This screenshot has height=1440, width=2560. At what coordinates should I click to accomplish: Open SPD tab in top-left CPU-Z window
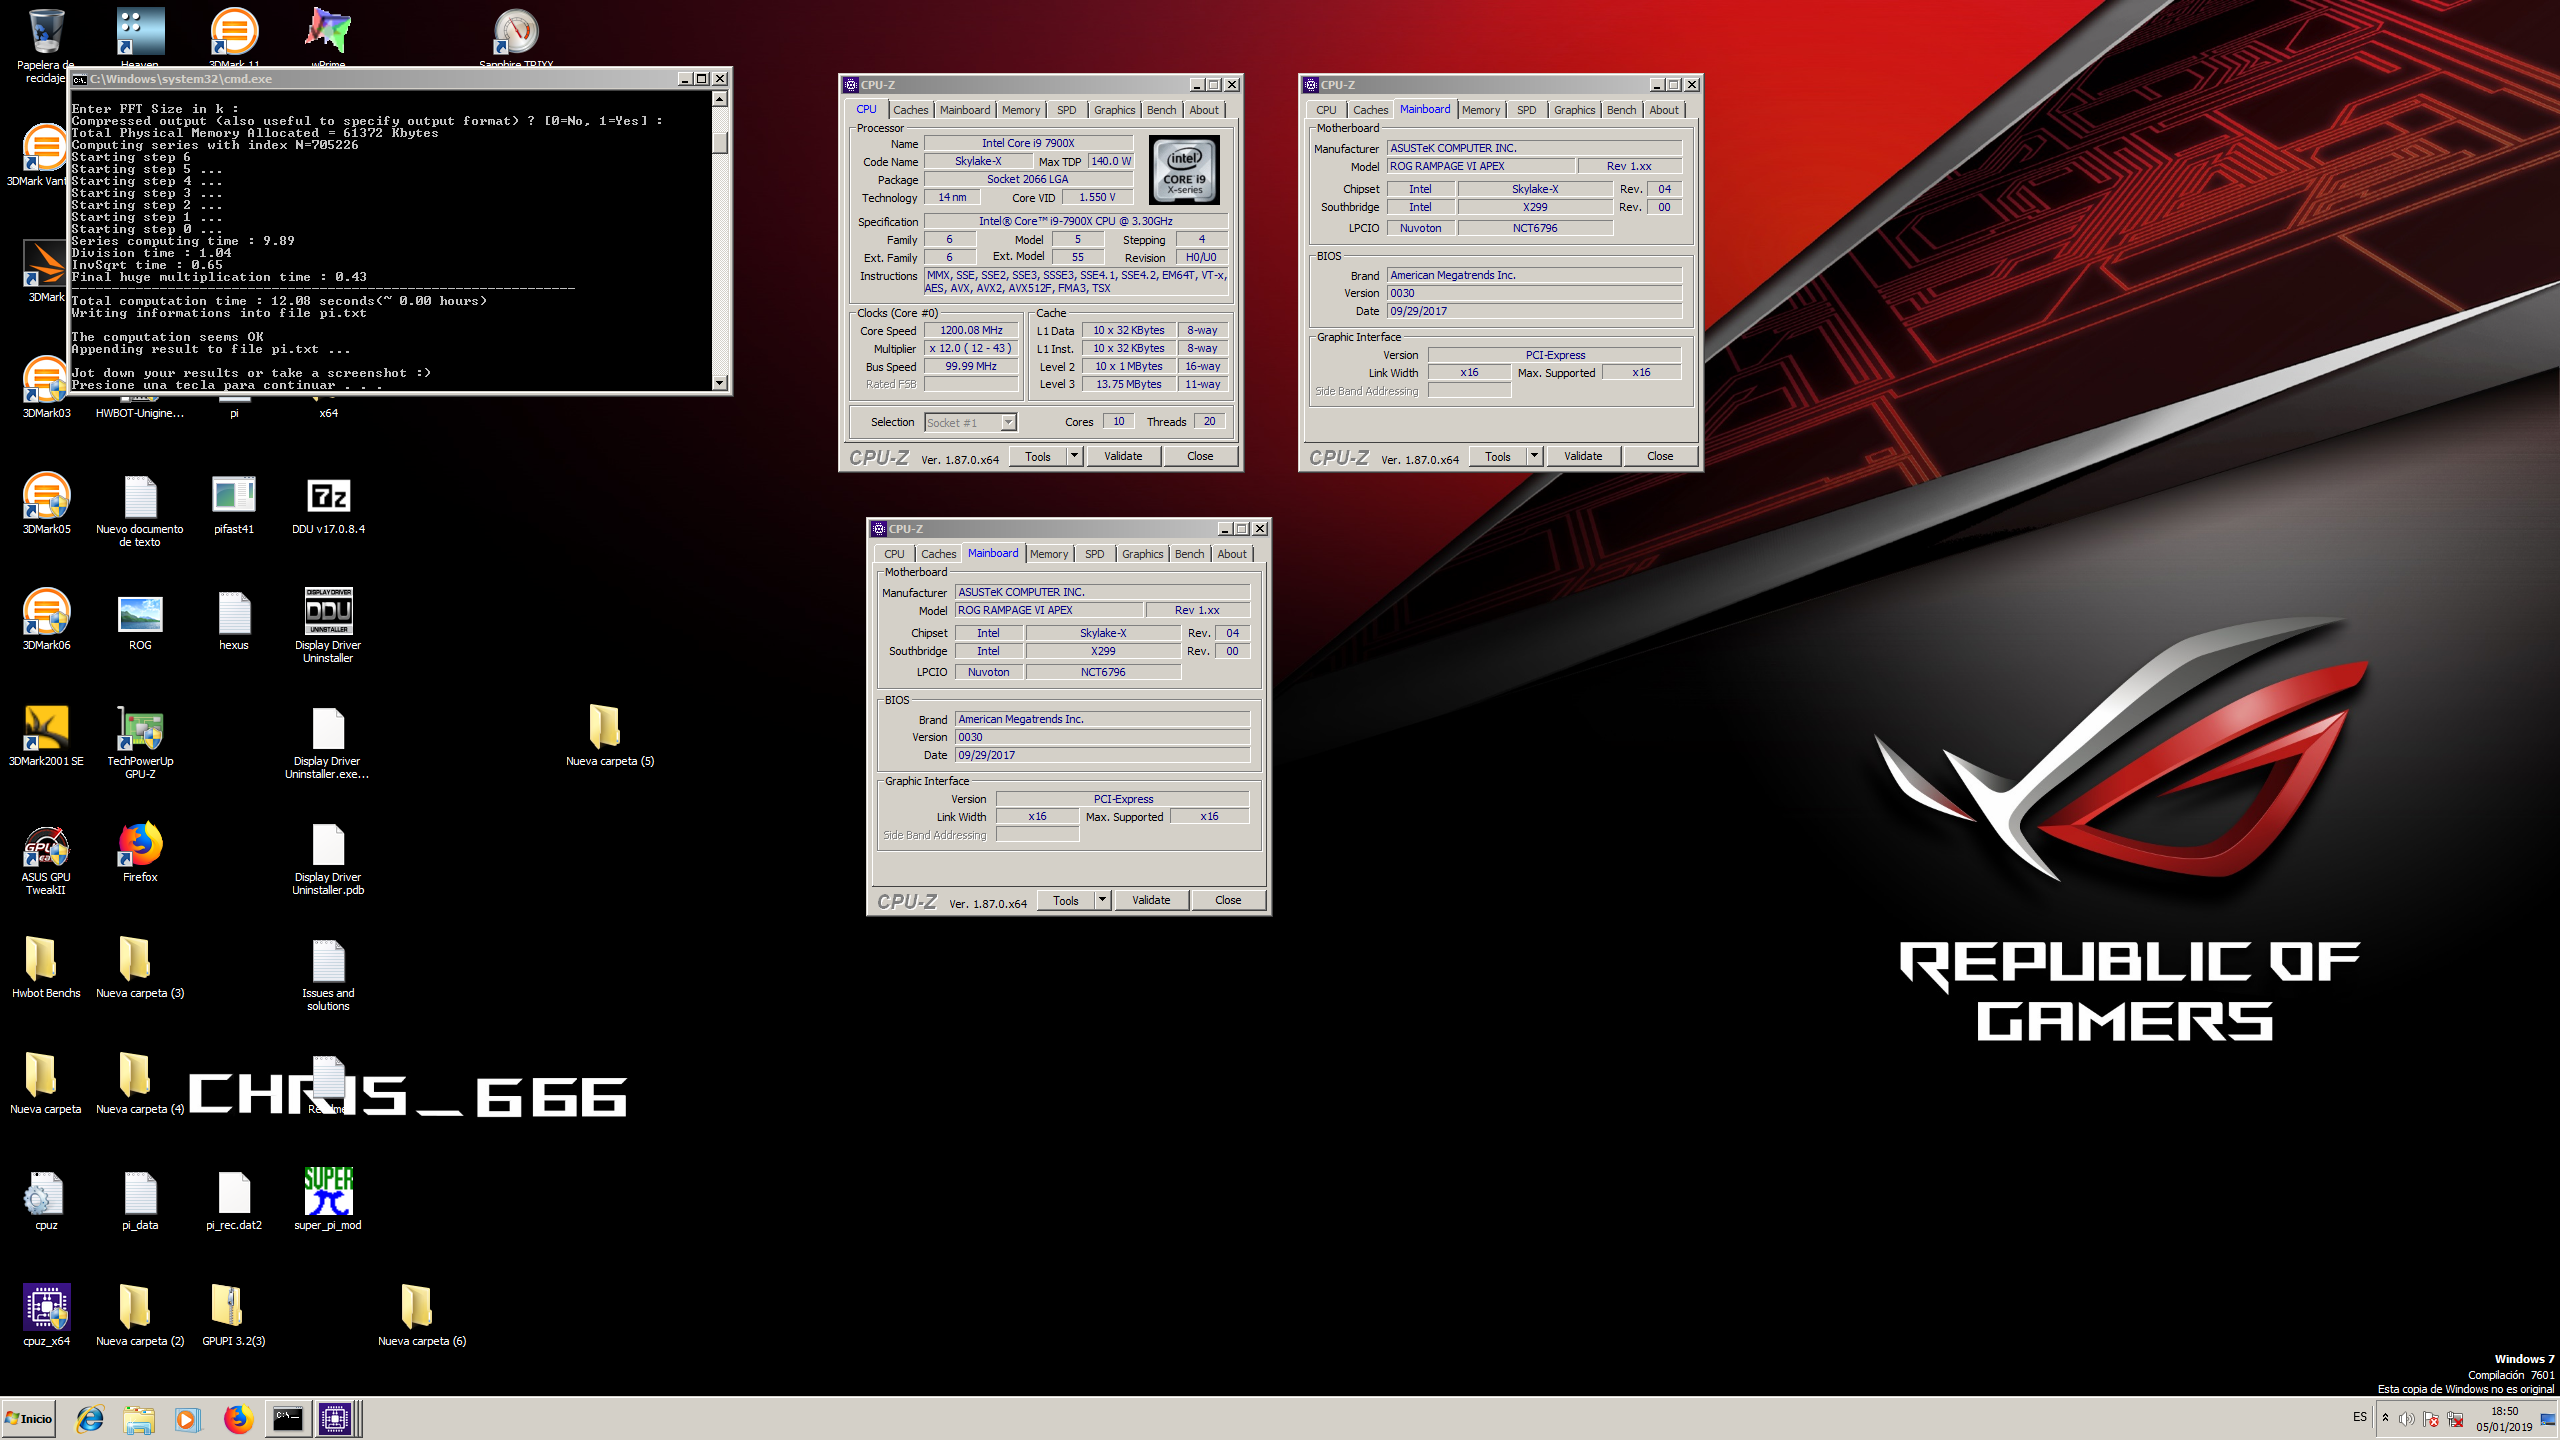1067,110
